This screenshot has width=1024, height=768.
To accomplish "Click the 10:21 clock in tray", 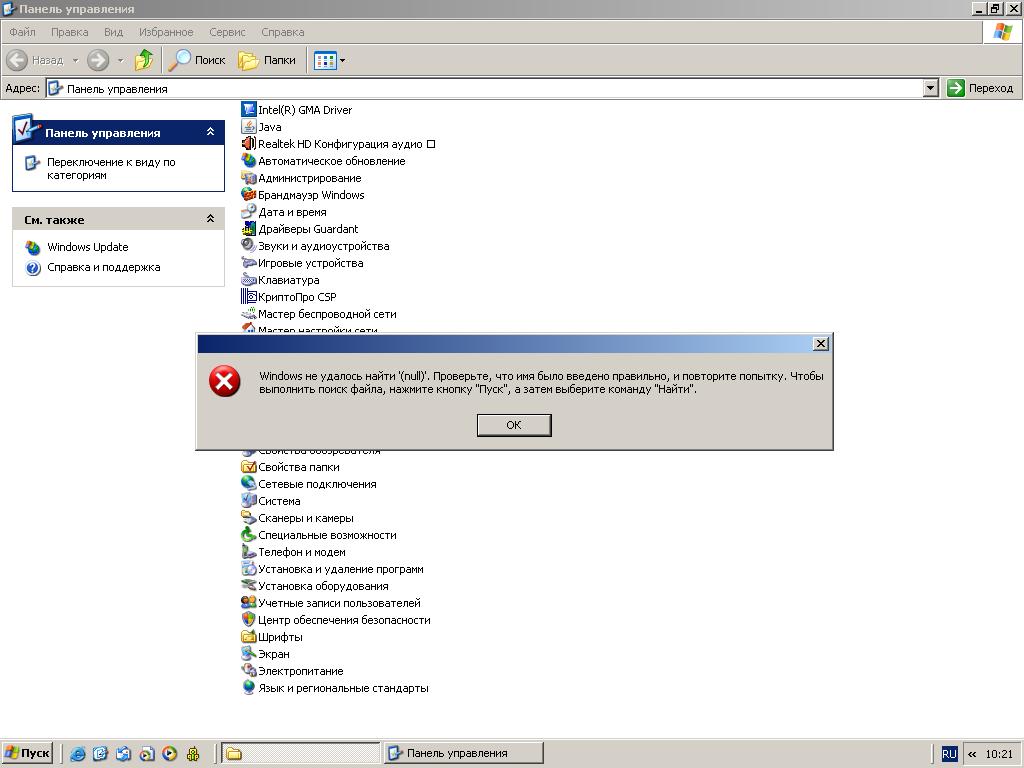I will click(999, 754).
